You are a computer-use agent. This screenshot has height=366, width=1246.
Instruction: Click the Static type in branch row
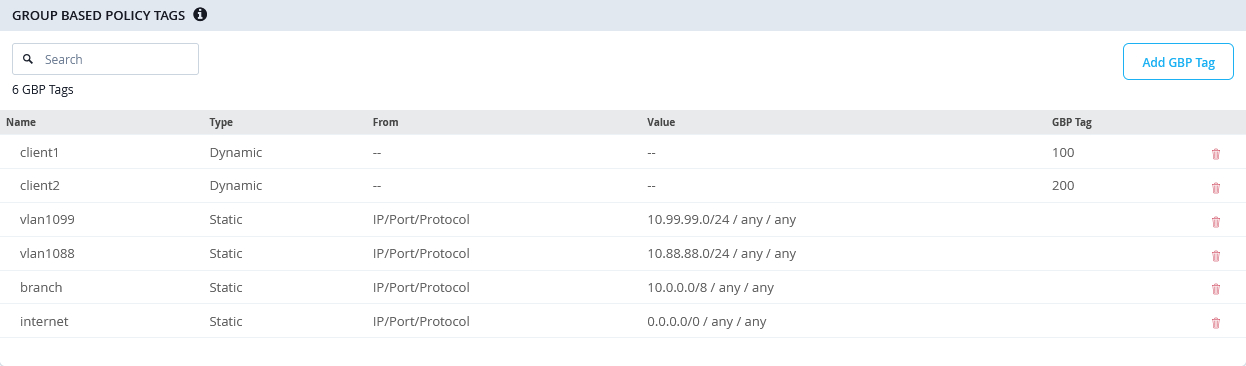(226, 287)
